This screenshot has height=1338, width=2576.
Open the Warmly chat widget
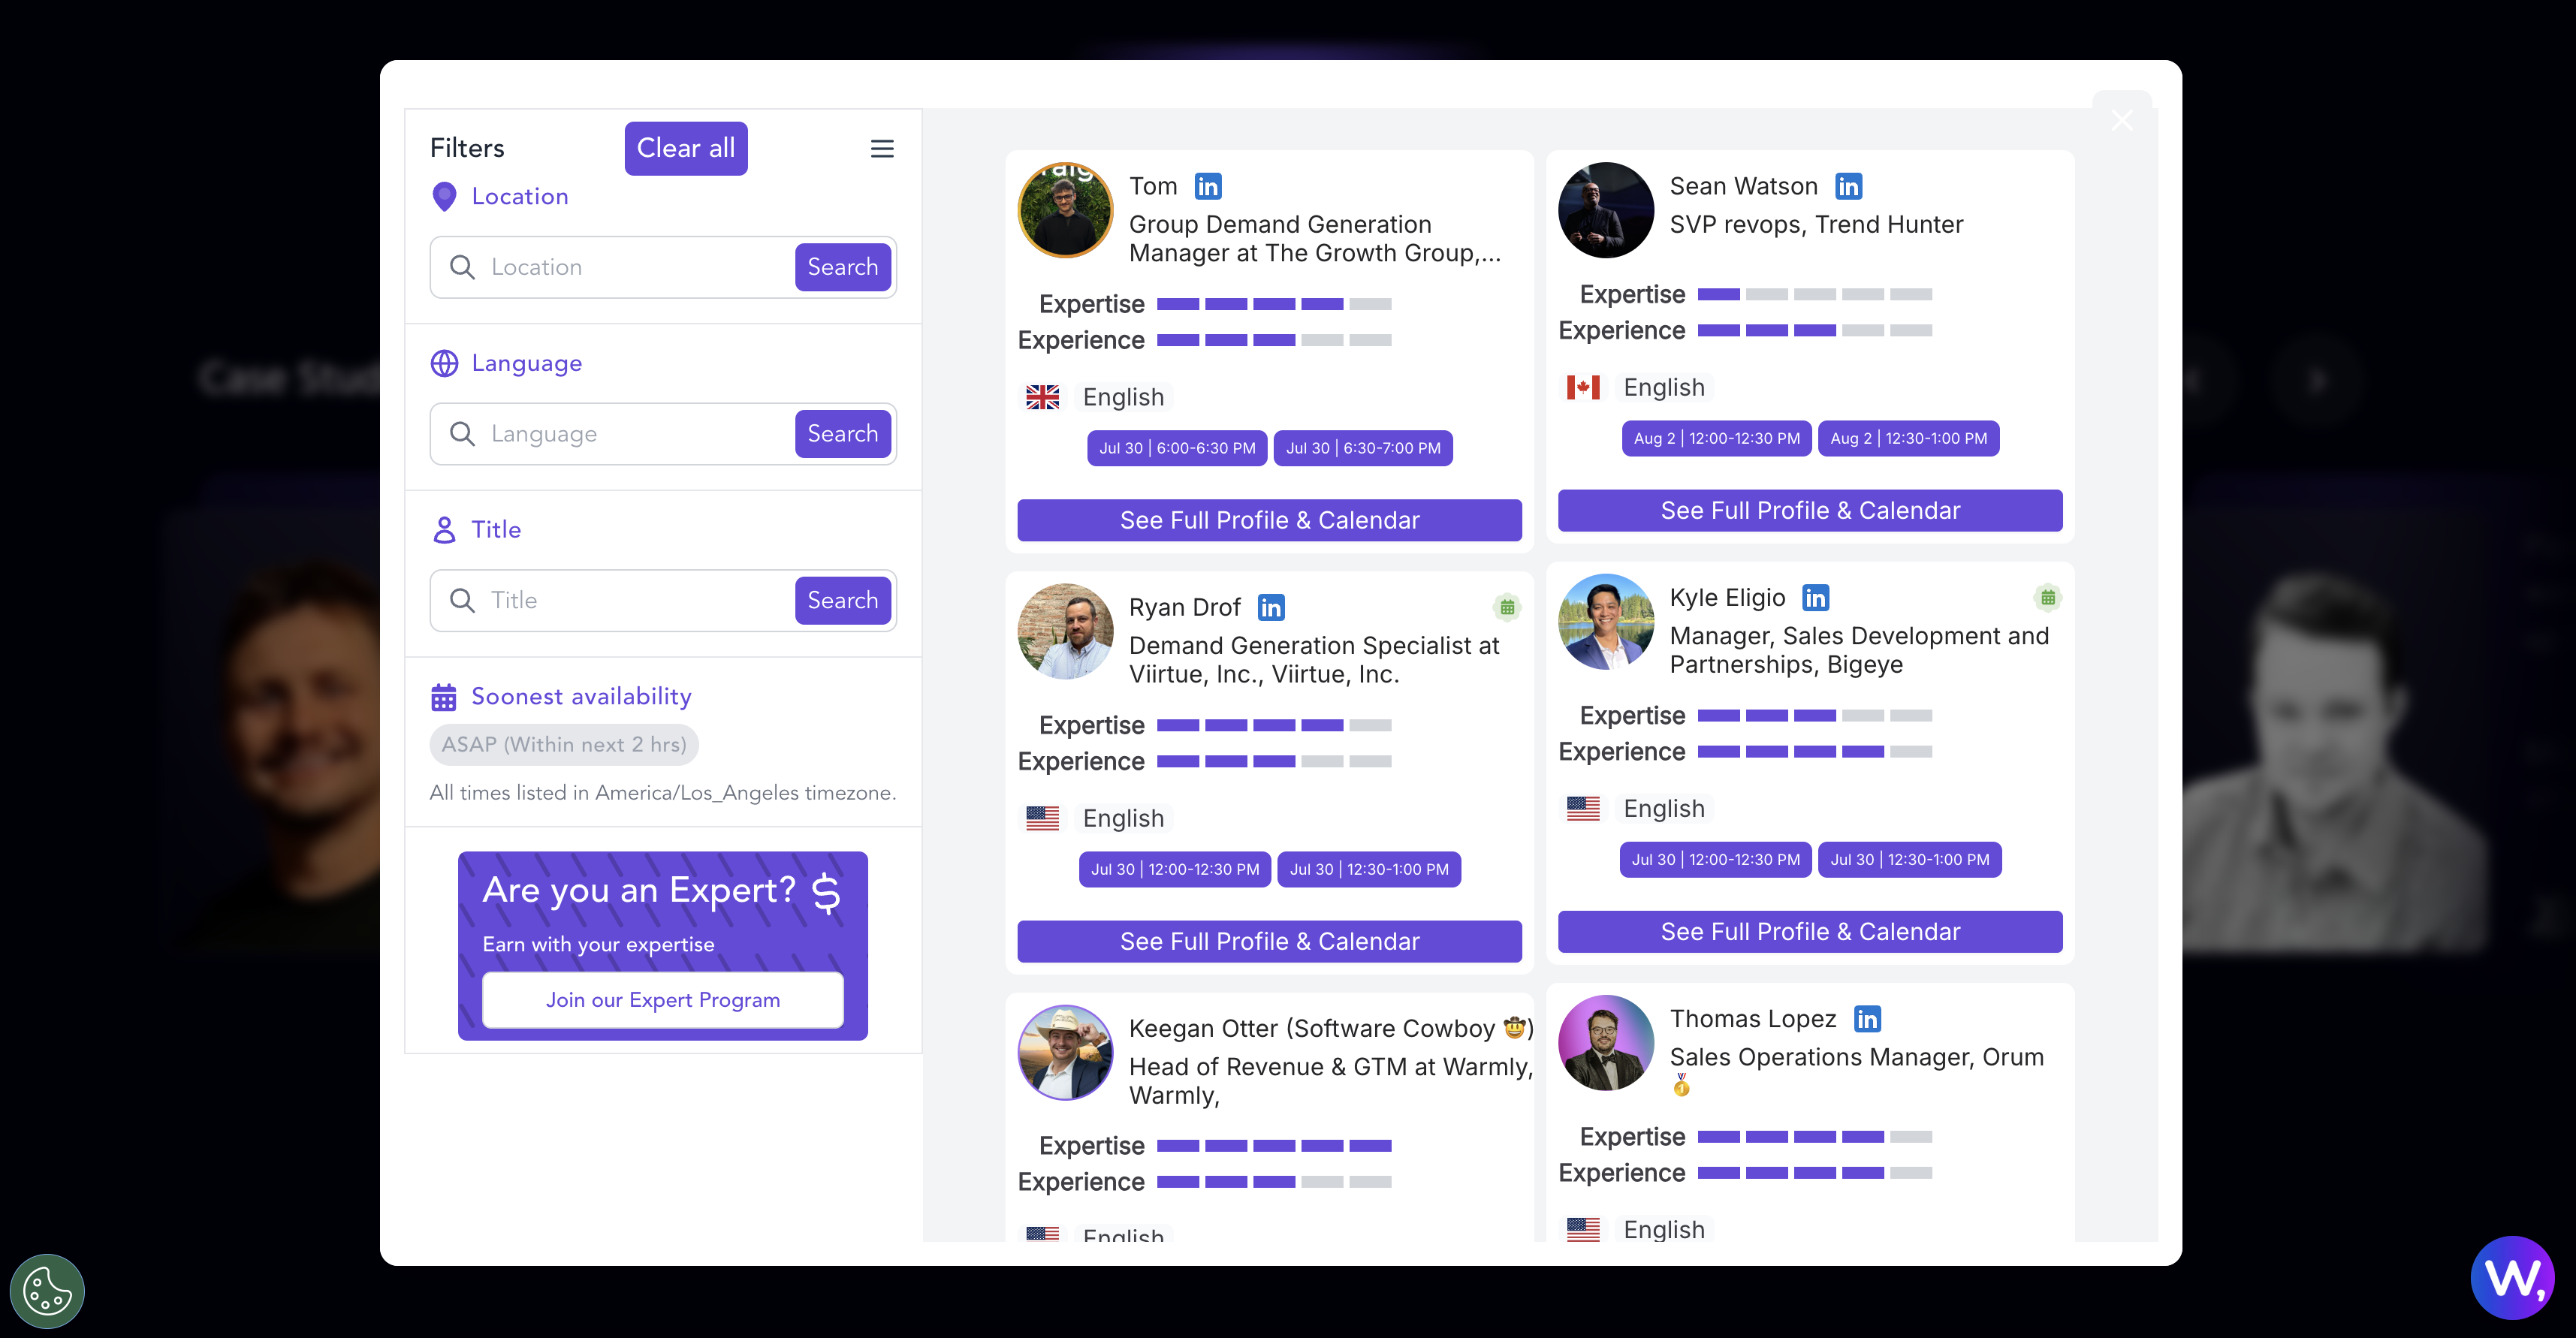2512,1277
